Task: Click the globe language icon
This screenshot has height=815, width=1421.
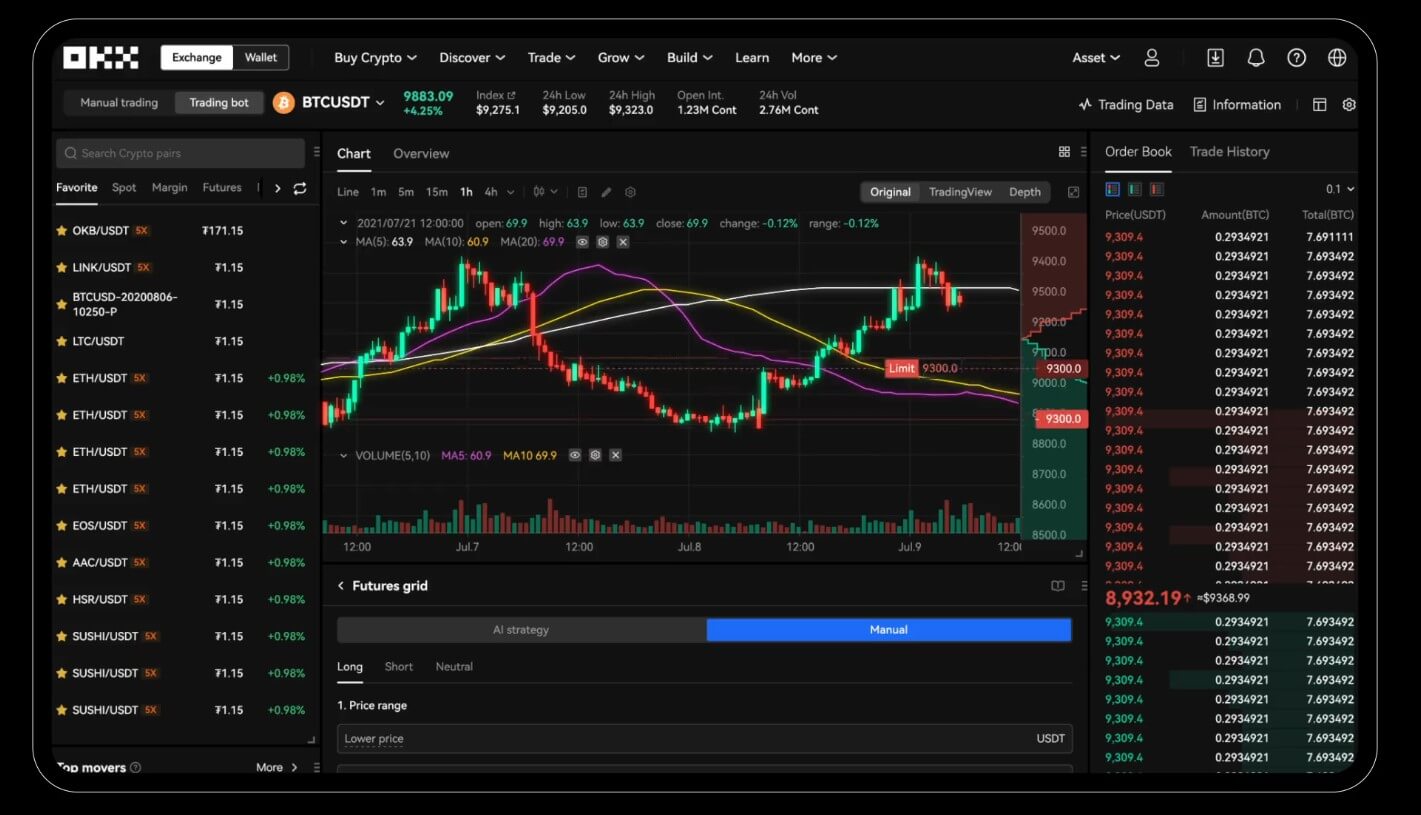Action: coord(1337,58)
